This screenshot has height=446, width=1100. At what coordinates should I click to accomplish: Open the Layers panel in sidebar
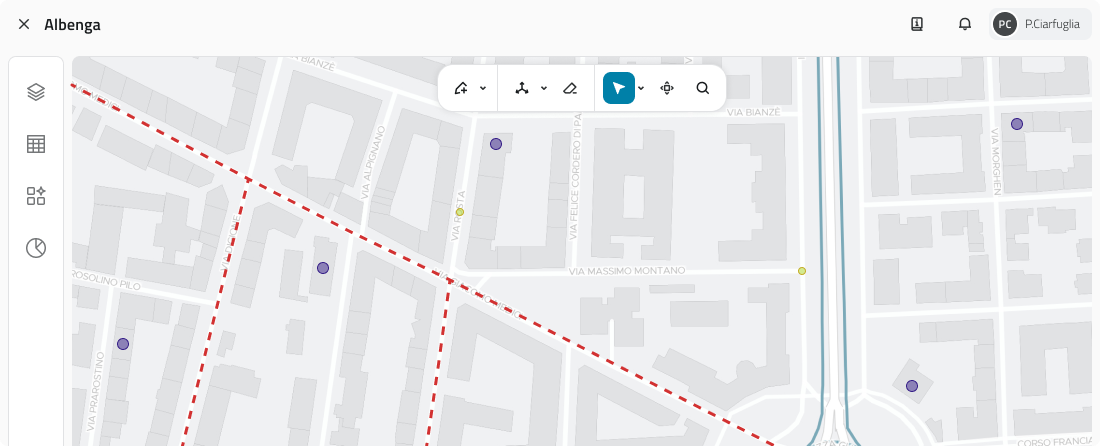click(36, 92)
